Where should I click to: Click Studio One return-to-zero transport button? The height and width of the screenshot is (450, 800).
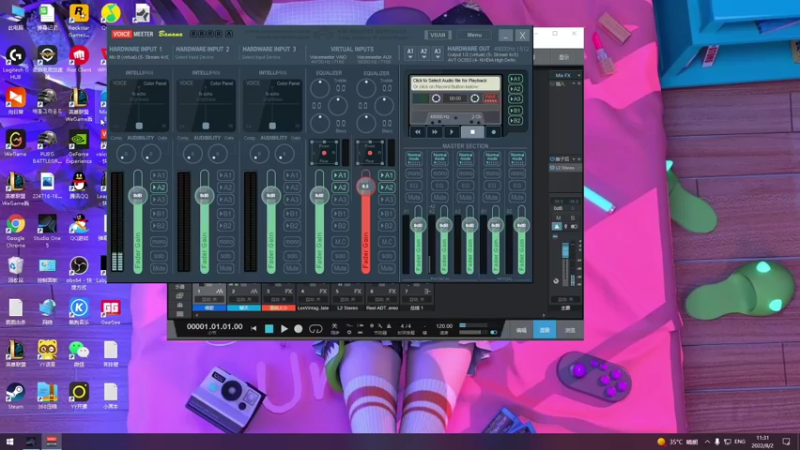[254, 329]
